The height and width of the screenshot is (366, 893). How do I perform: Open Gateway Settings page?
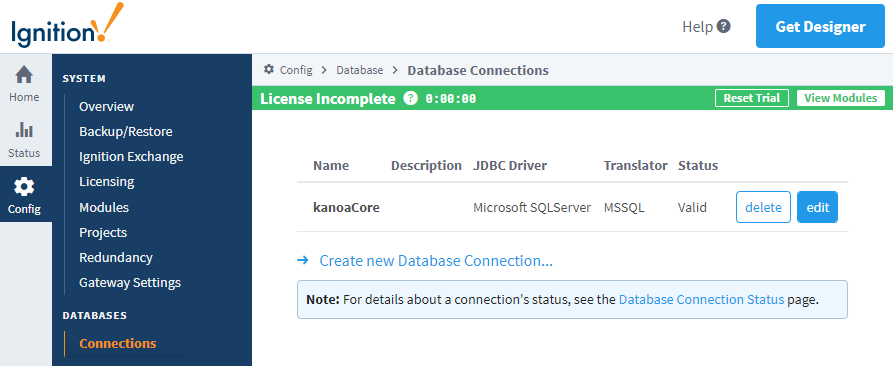(130, 282)
